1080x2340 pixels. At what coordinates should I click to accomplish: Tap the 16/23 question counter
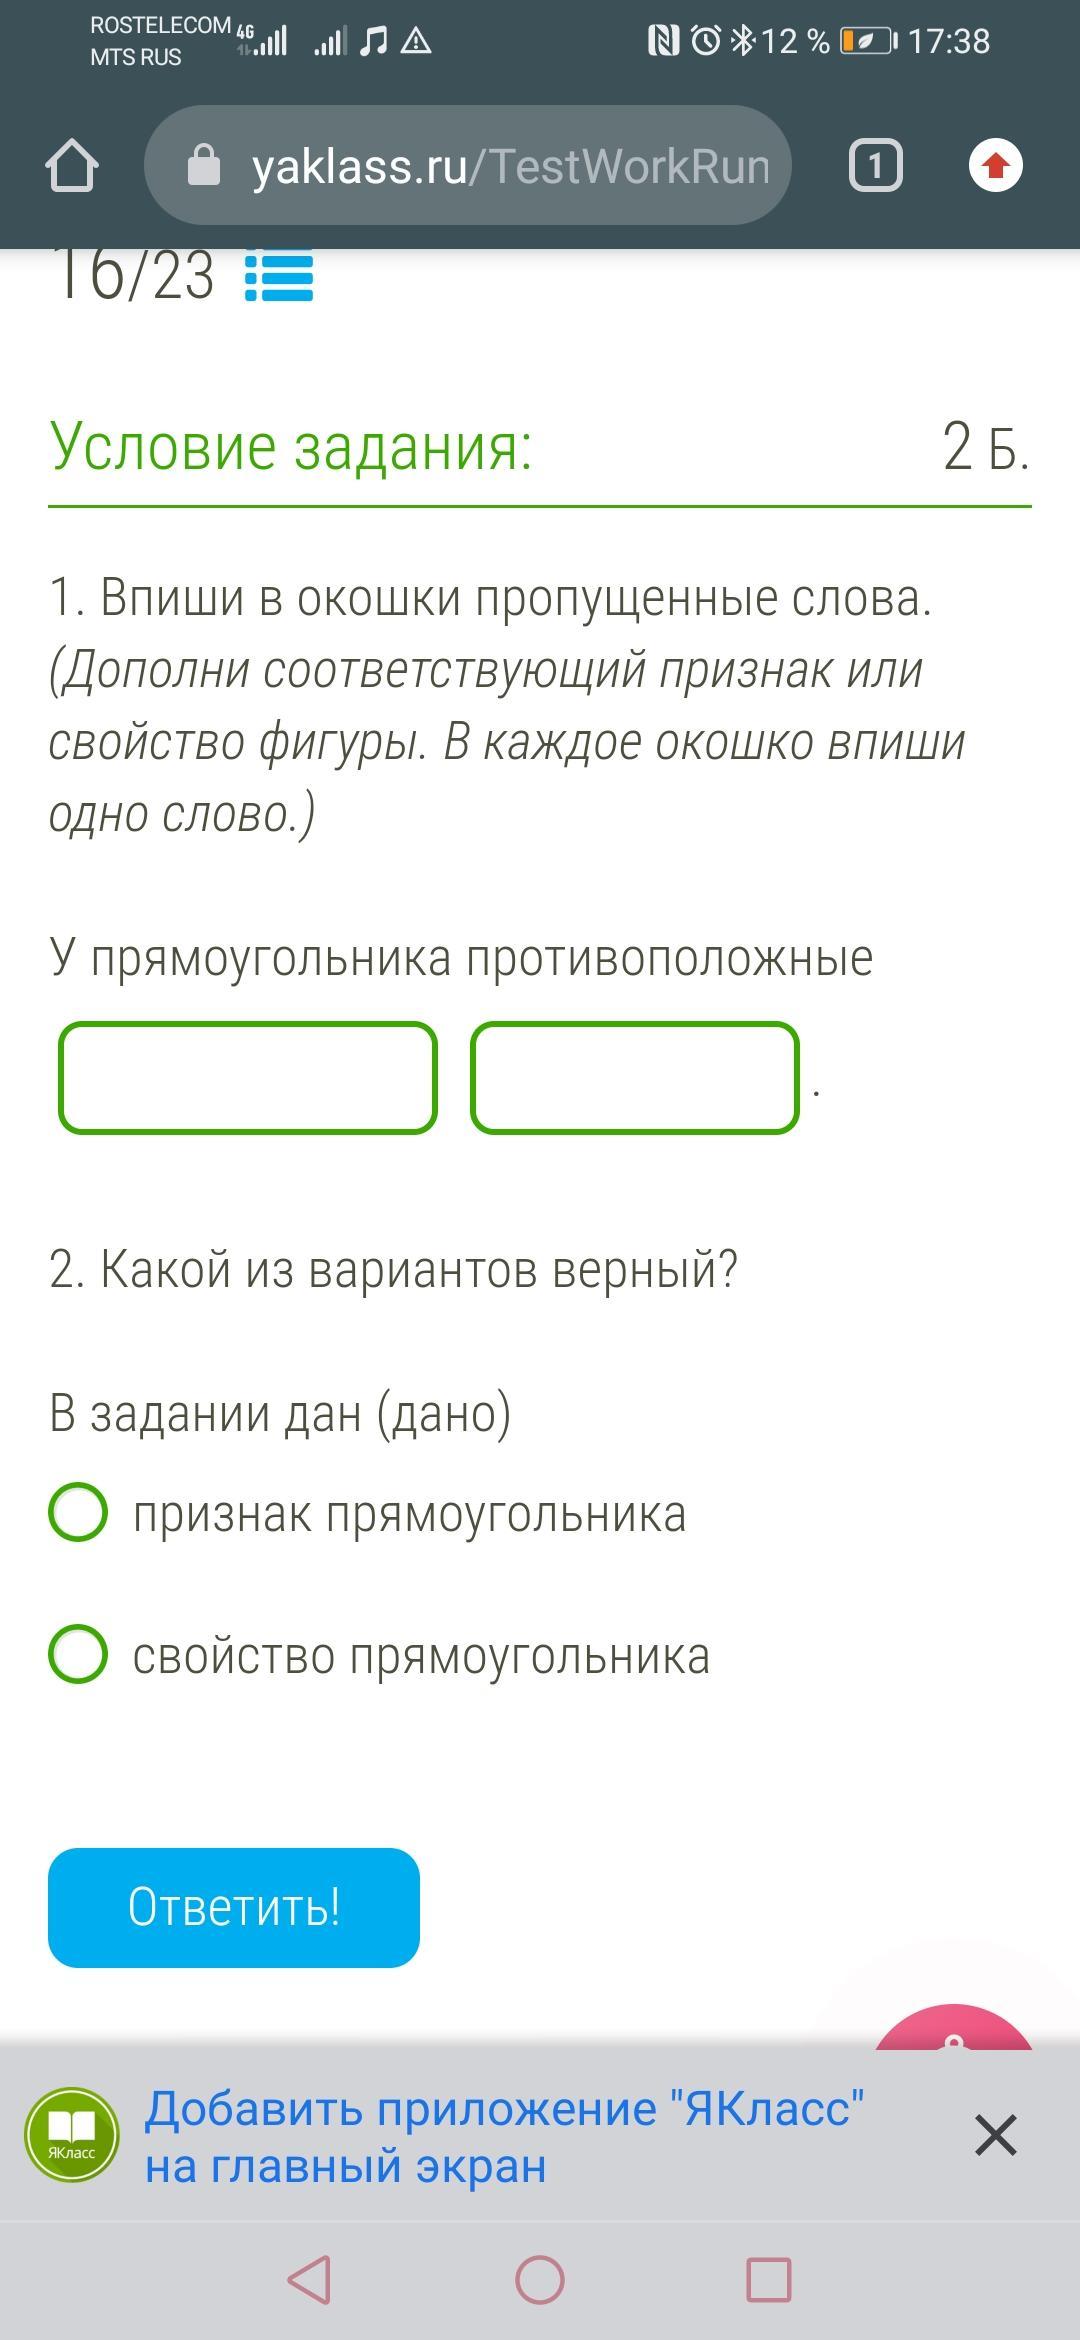132,275
